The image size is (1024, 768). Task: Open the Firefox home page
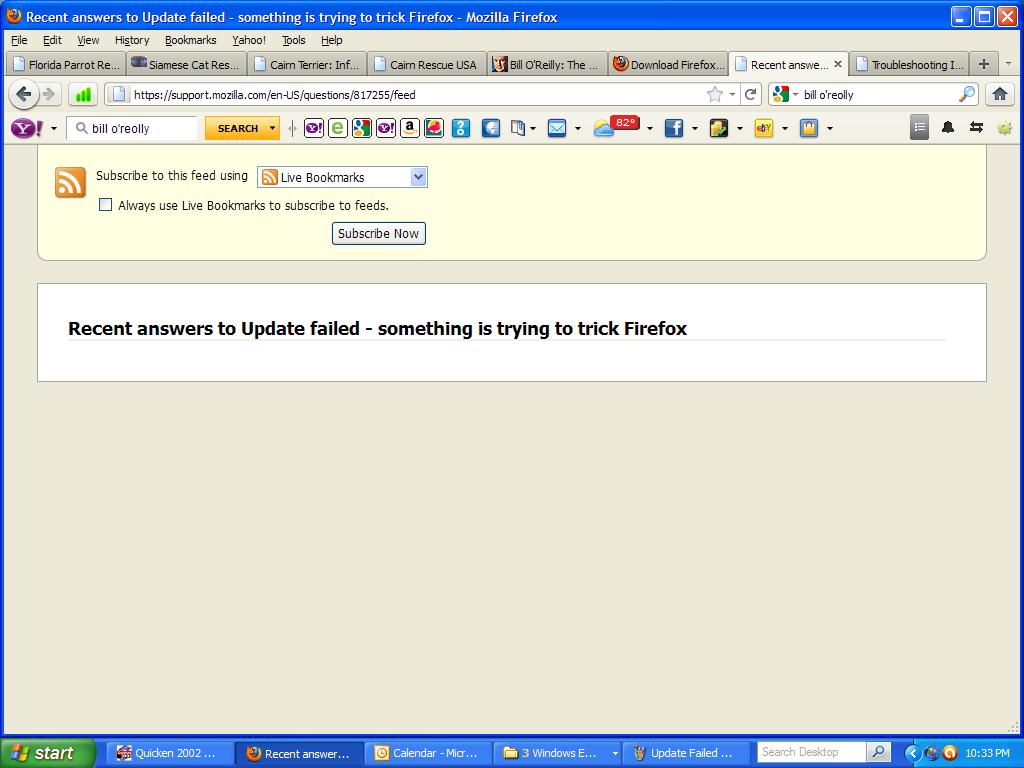coord(1000,95)
